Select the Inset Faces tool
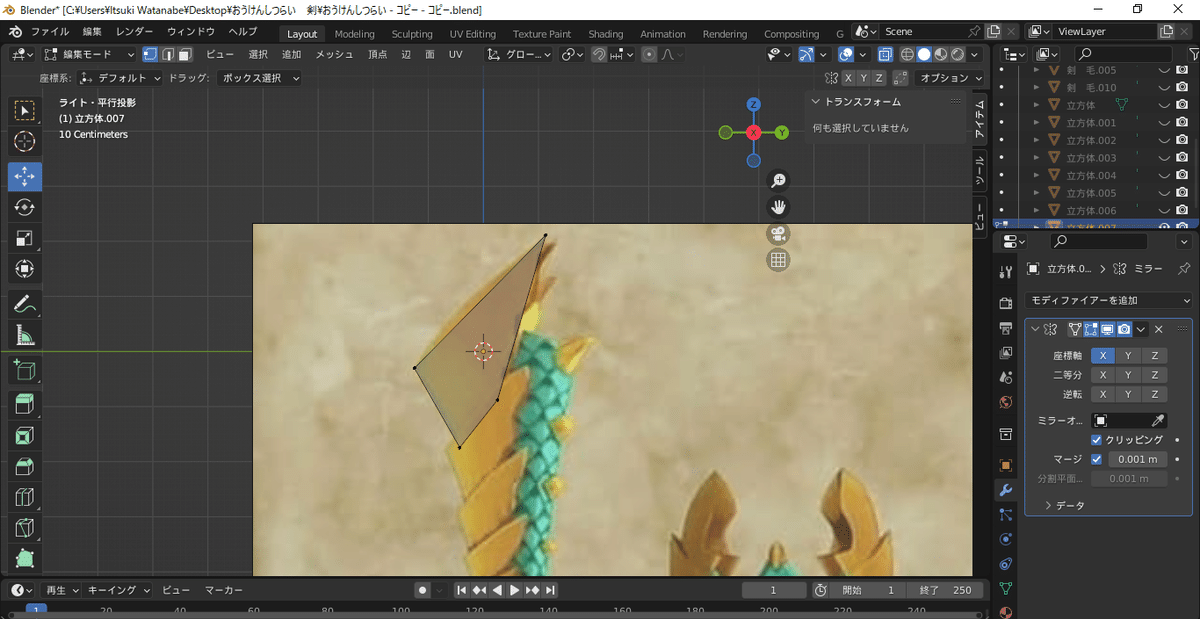This screenshot has height=619, width=1200. click(x=25, y=436)
